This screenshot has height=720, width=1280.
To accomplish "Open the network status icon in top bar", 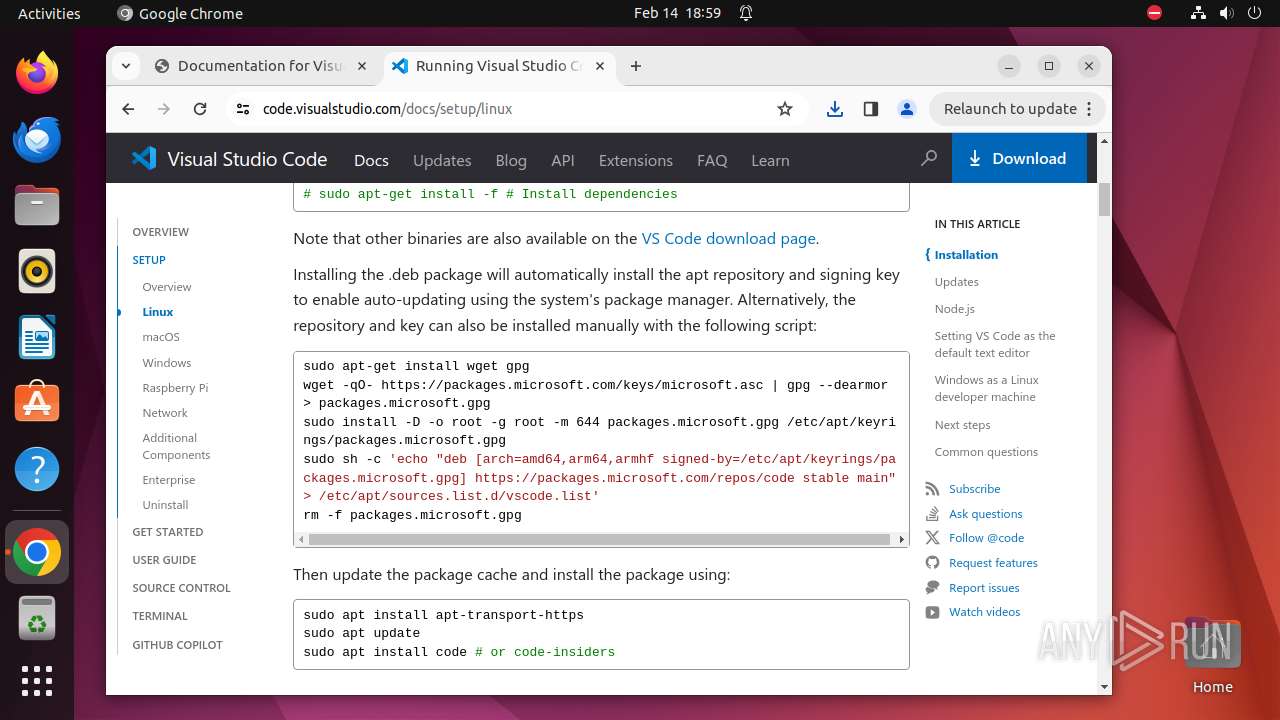I will (1198, 13).
